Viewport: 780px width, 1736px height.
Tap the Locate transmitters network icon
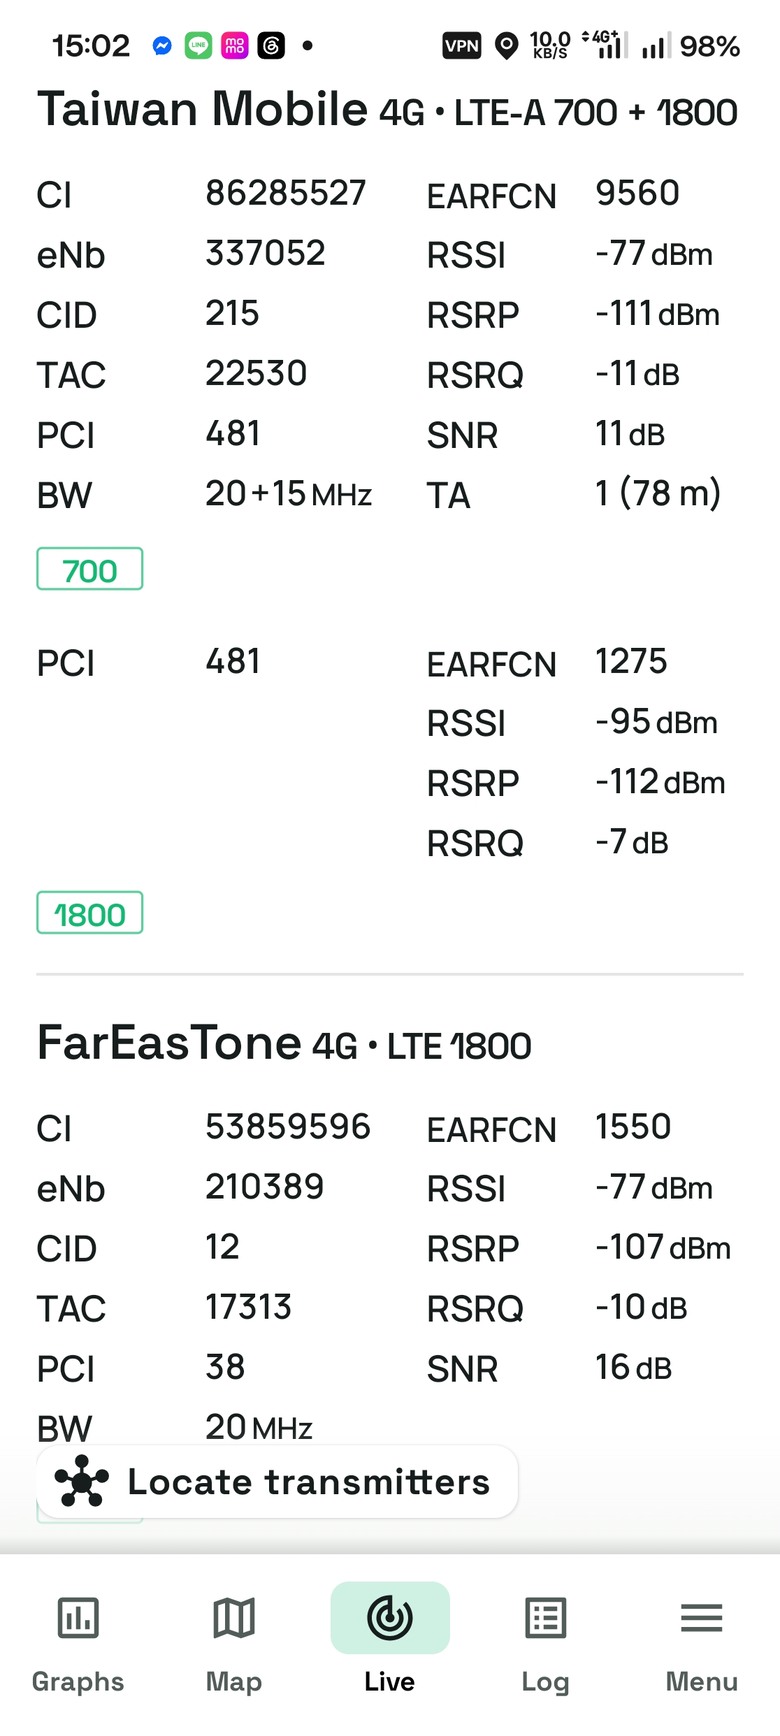tap(82, 1481)
